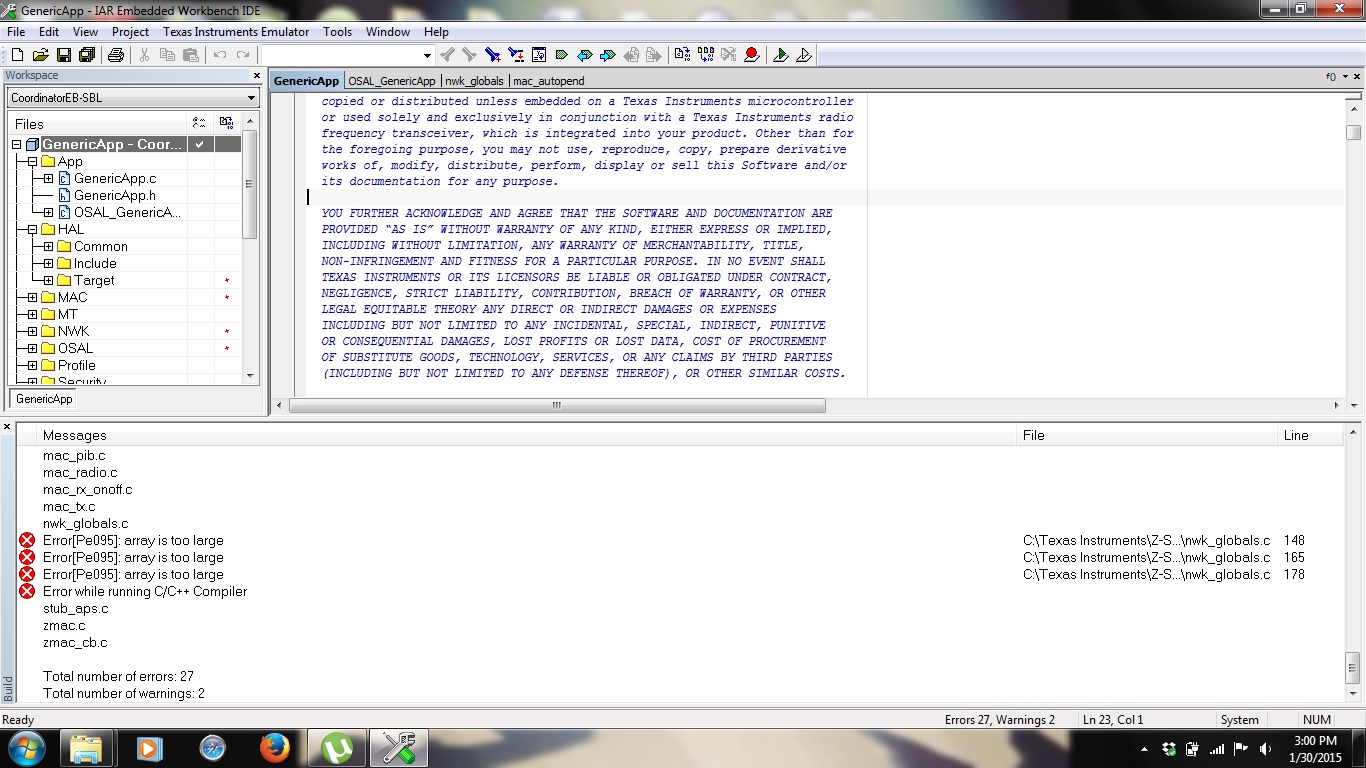
Task: Click the New Document toolbar icon
Action: [x=17, y=55]
